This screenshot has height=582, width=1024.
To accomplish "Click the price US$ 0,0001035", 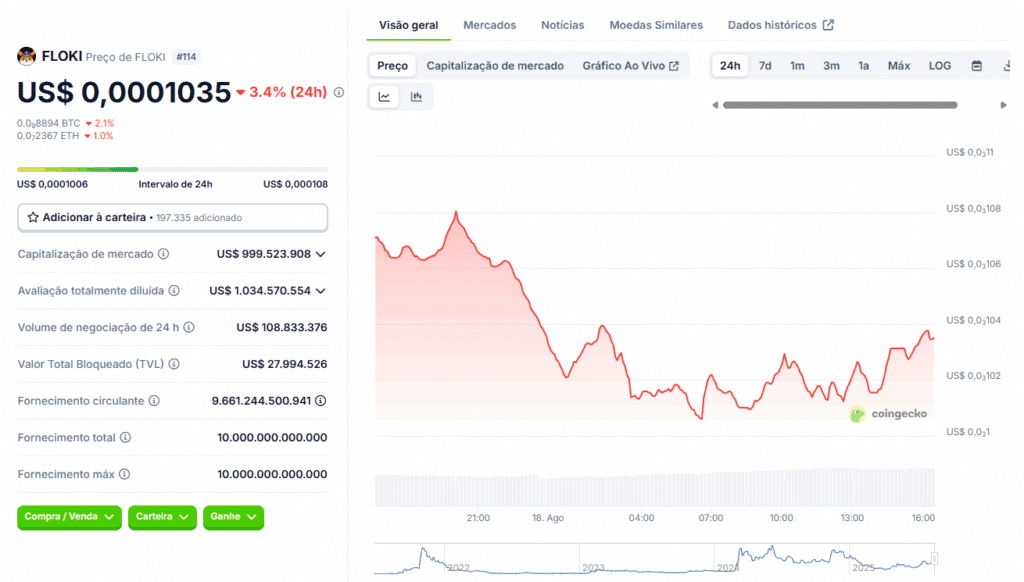I will coord(124,92).
